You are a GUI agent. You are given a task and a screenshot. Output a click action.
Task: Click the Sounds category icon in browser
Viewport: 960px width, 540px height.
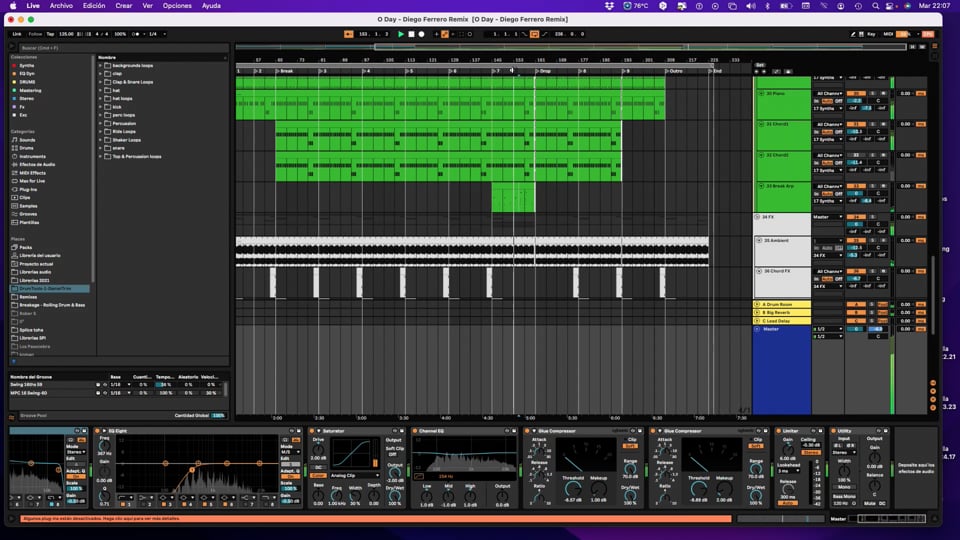tap(15, 140)
